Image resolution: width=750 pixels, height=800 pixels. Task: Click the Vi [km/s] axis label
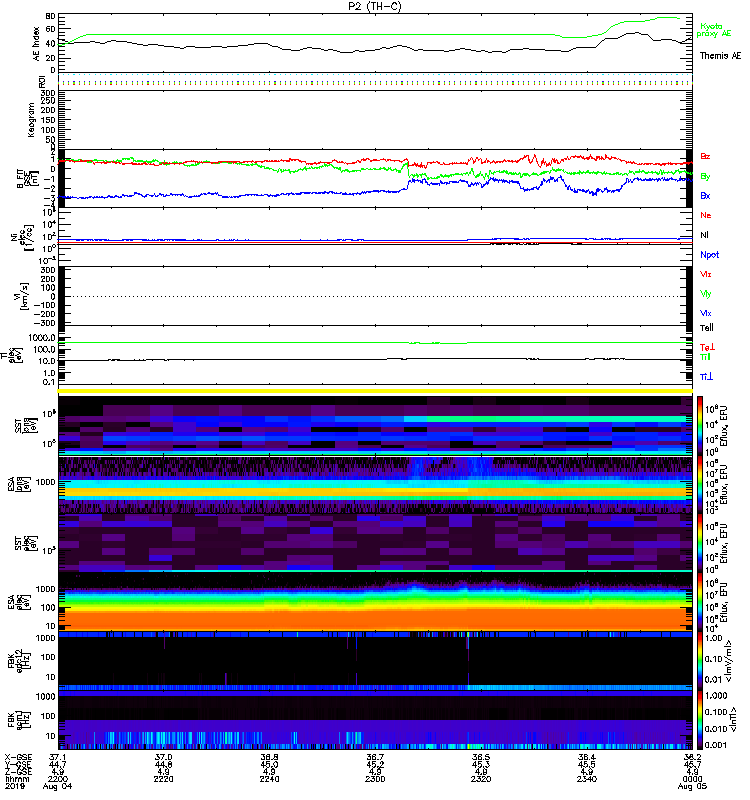tap(23, 296)
